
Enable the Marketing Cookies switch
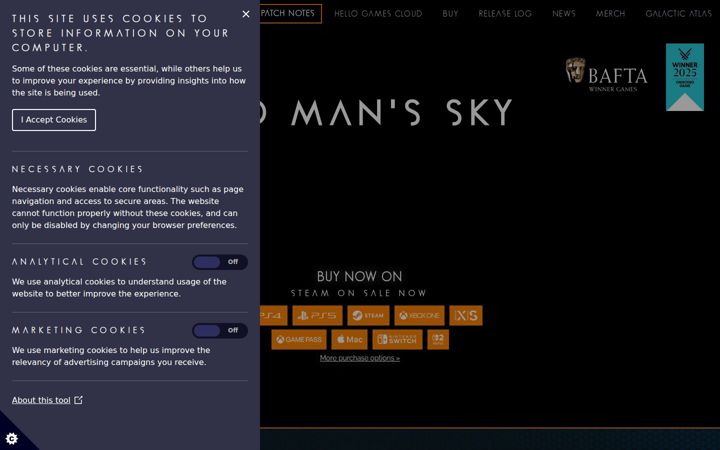pos(220,331)
